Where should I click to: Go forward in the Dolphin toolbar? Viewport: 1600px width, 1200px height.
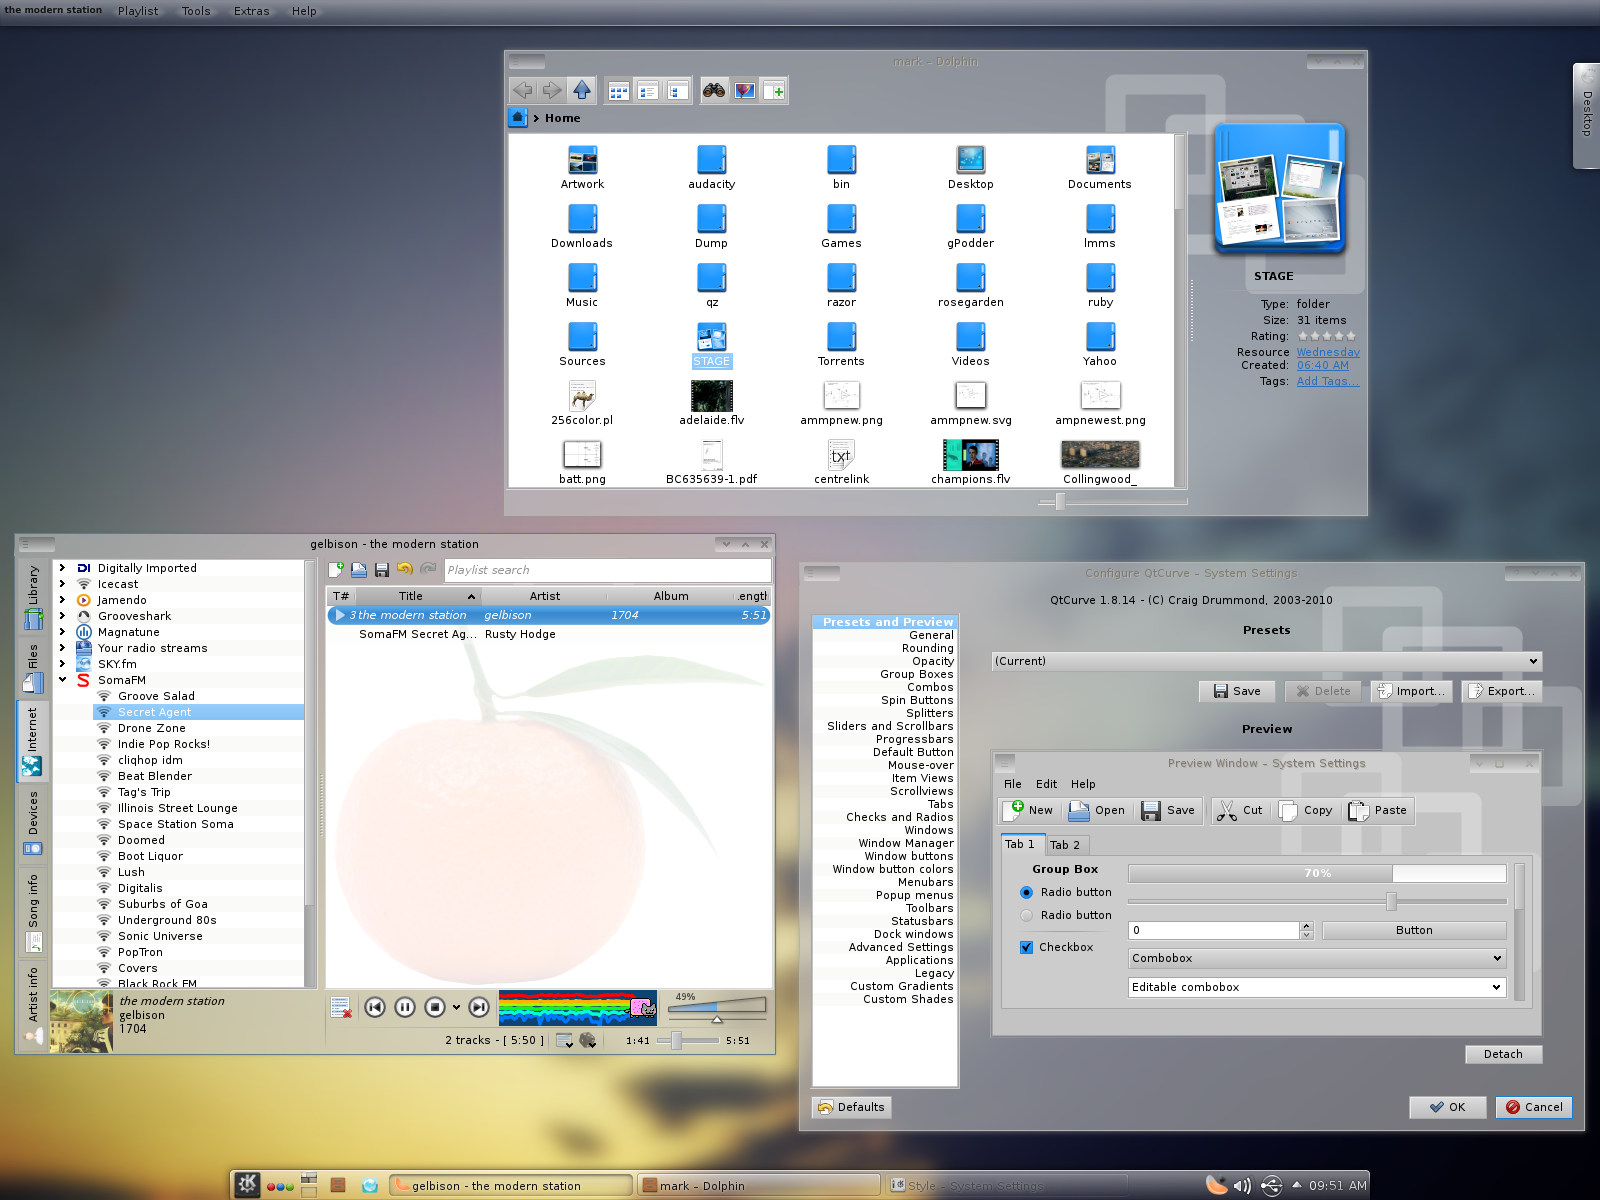(x=552, y=90)
